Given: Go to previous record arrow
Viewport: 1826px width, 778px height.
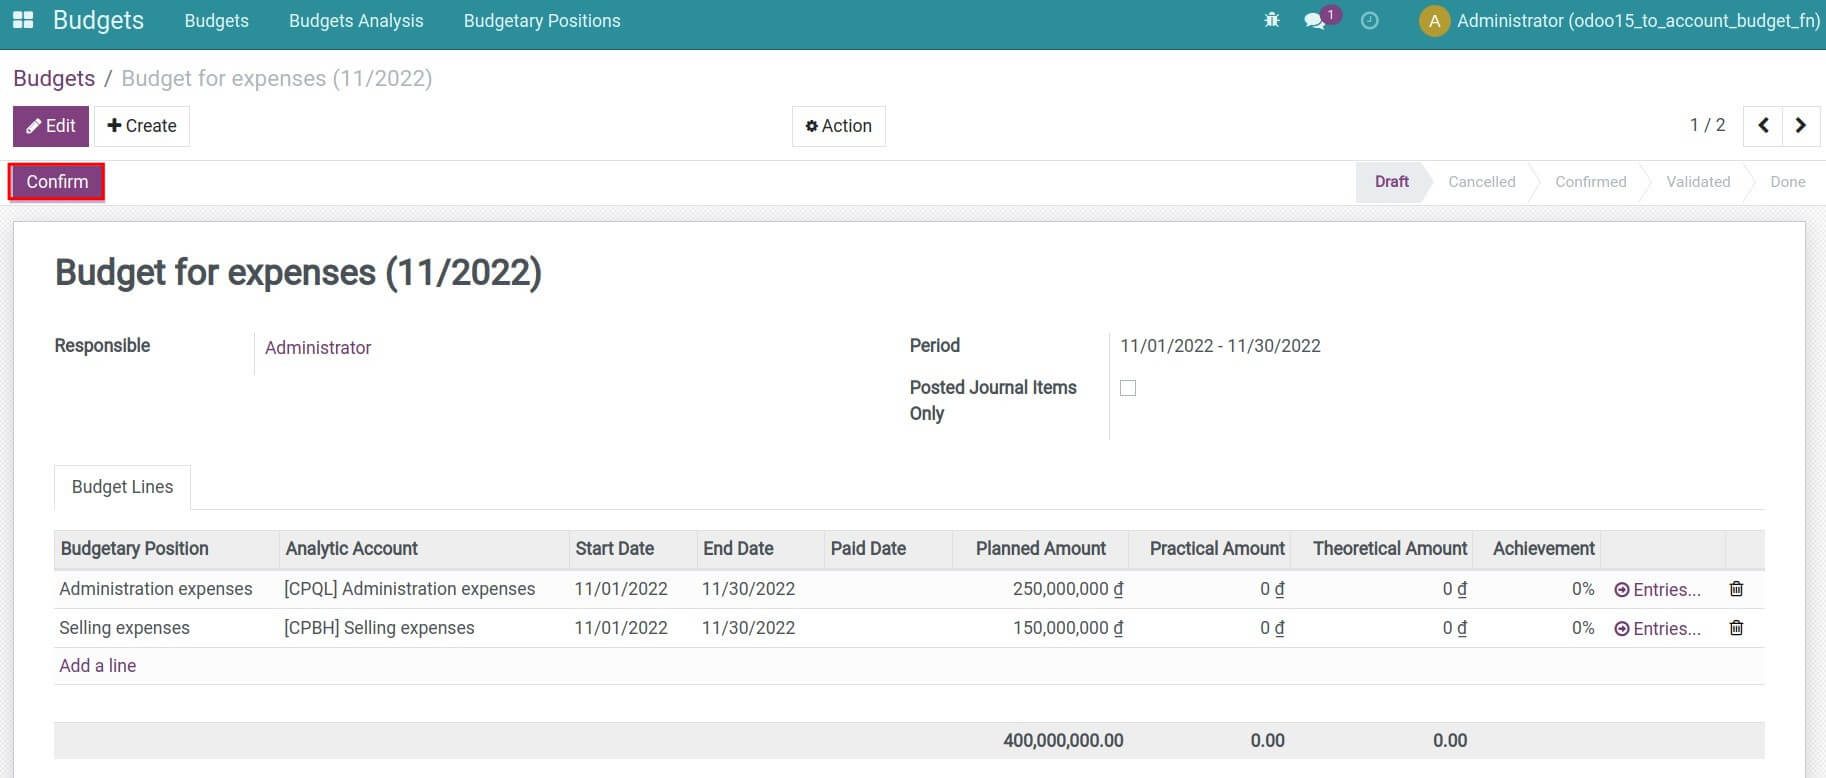Looking at the screenshot, I should (x=1763, y=126).
